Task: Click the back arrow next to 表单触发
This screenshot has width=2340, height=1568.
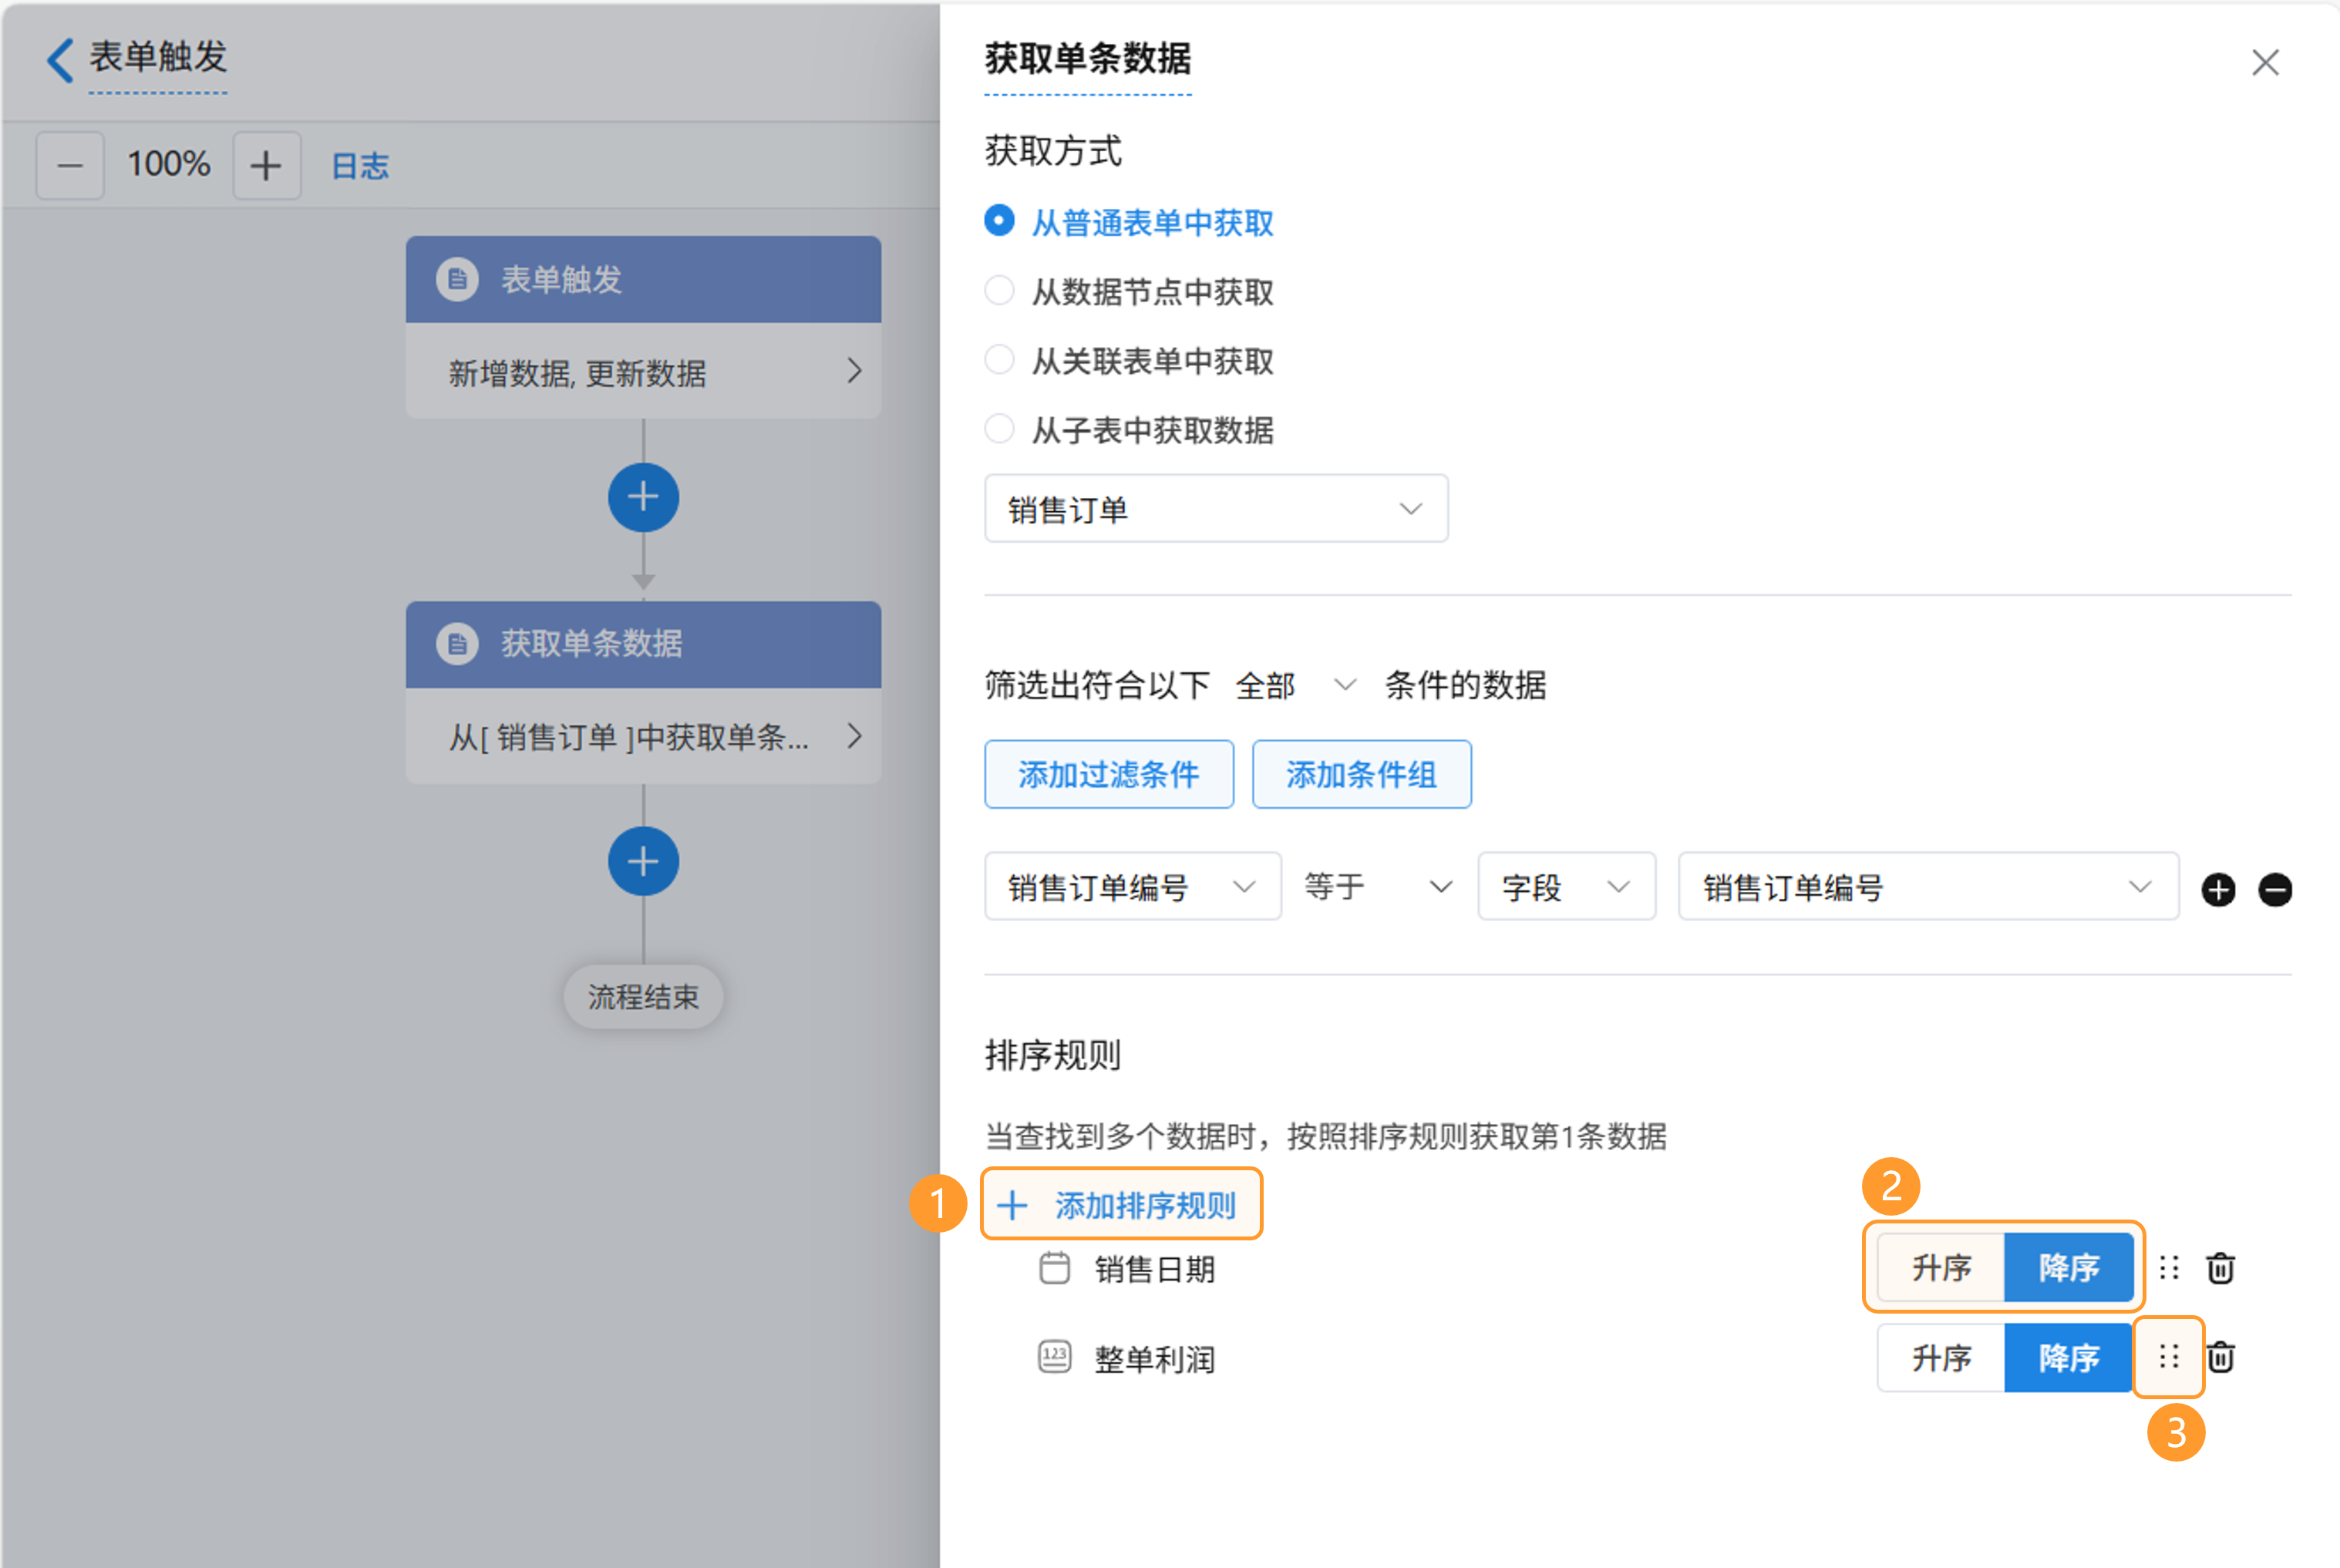Action: coord(60,60)
